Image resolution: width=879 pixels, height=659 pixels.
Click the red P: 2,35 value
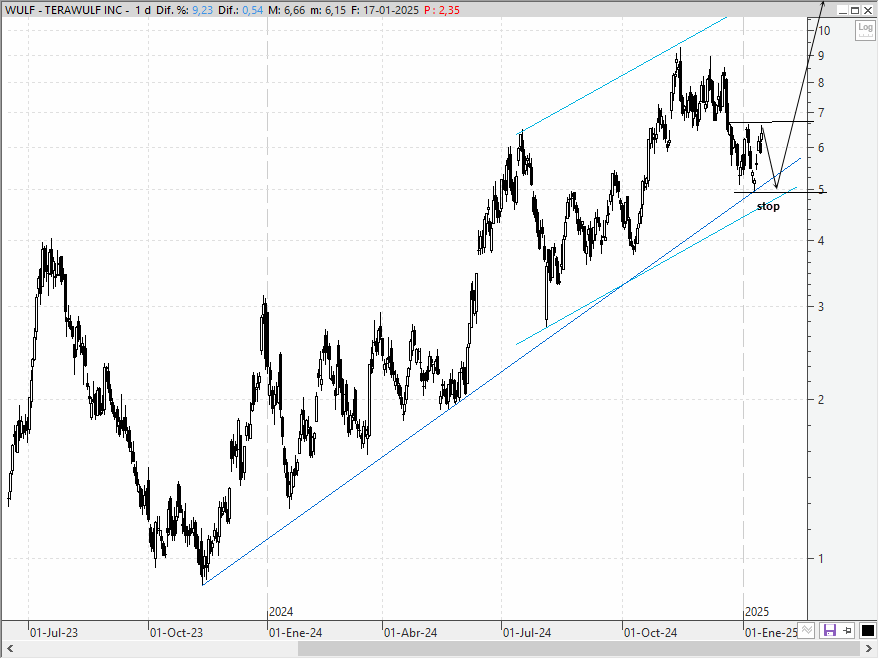[x=442, y=10]
